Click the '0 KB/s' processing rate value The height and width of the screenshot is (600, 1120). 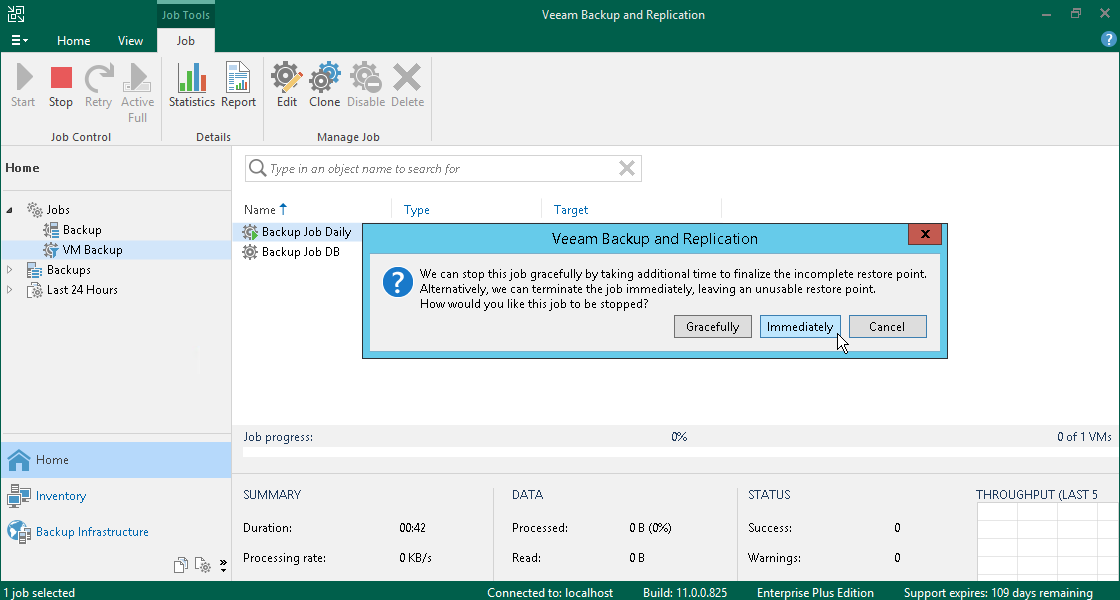416,558
